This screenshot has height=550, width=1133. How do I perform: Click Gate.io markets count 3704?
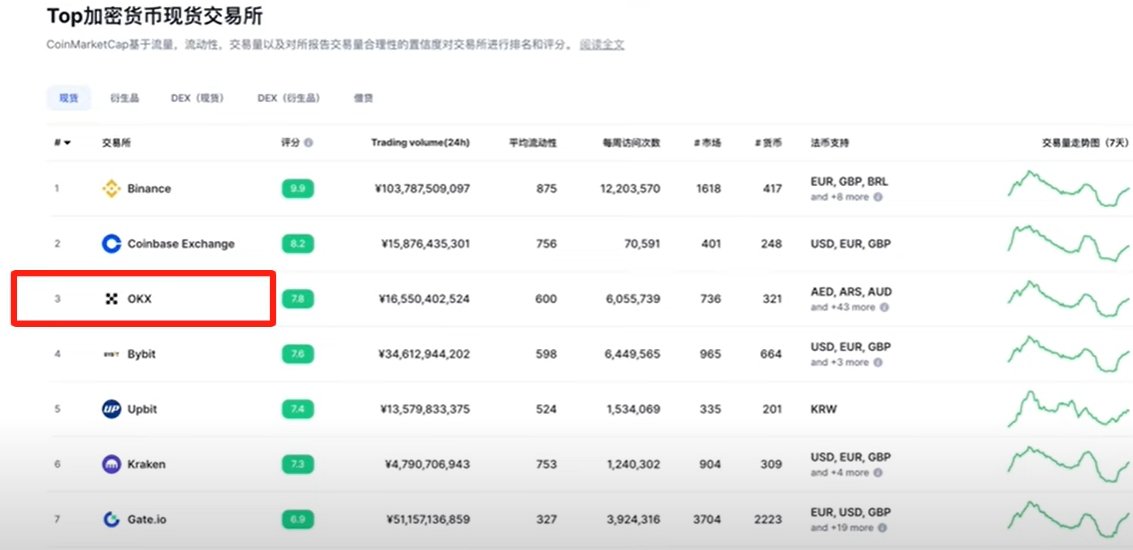[x=708, y=519]
